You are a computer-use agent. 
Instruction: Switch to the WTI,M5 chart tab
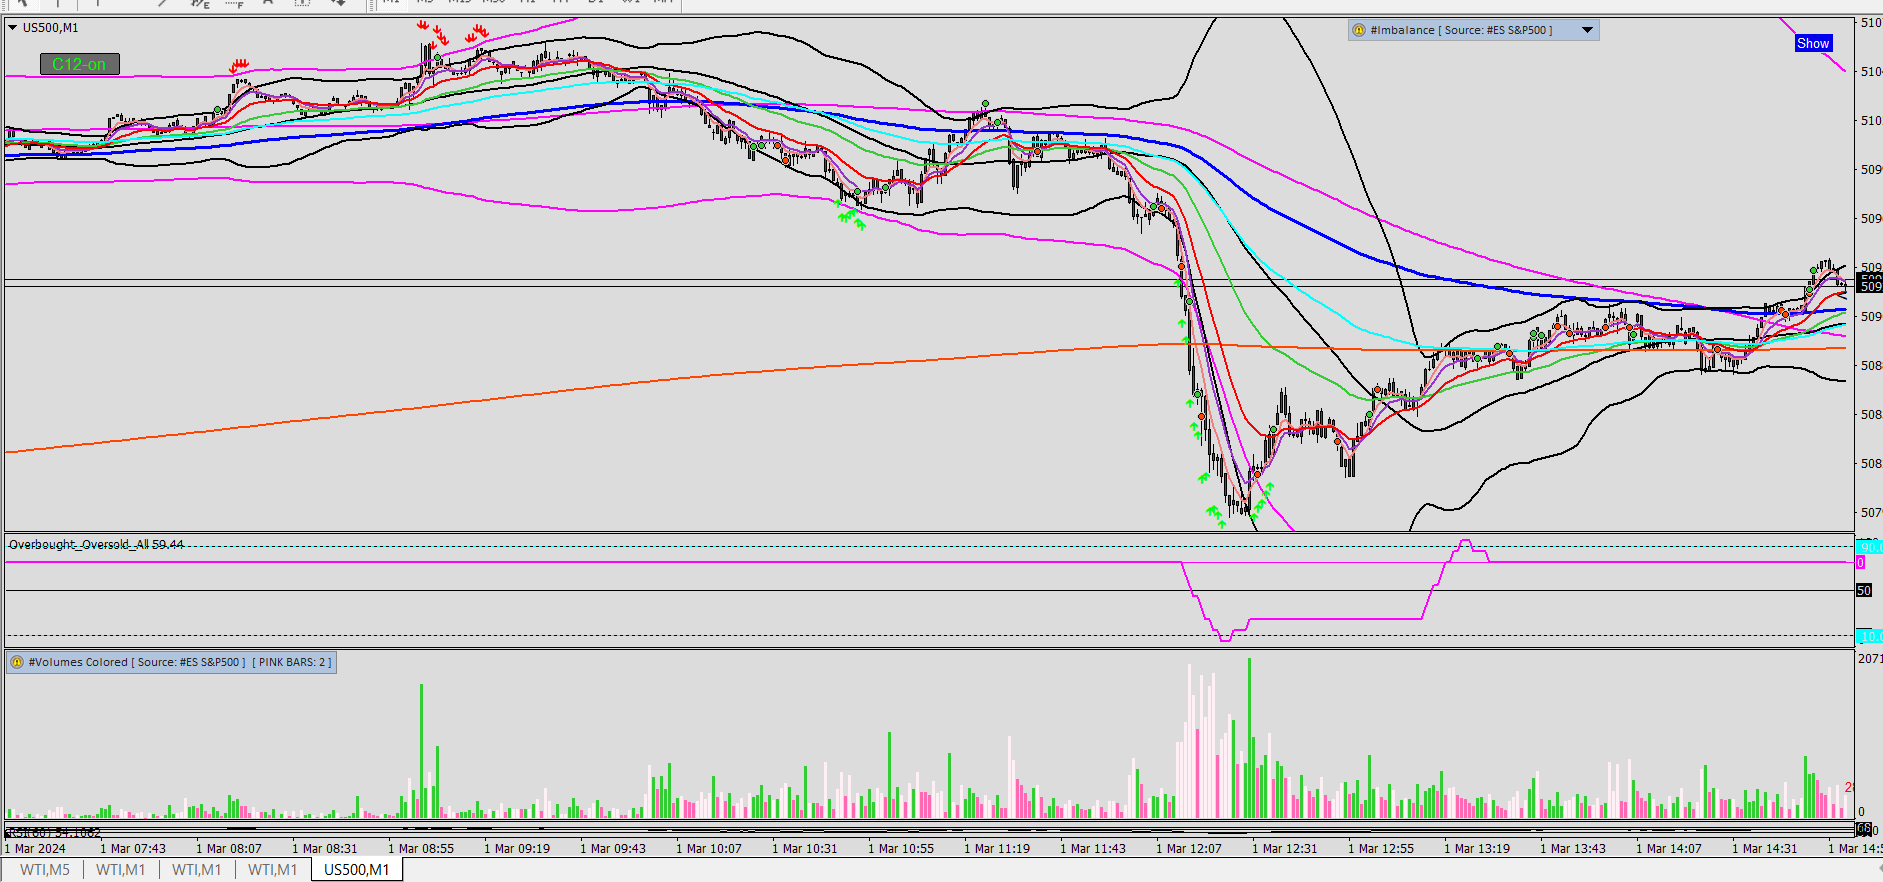pos(45,870)
